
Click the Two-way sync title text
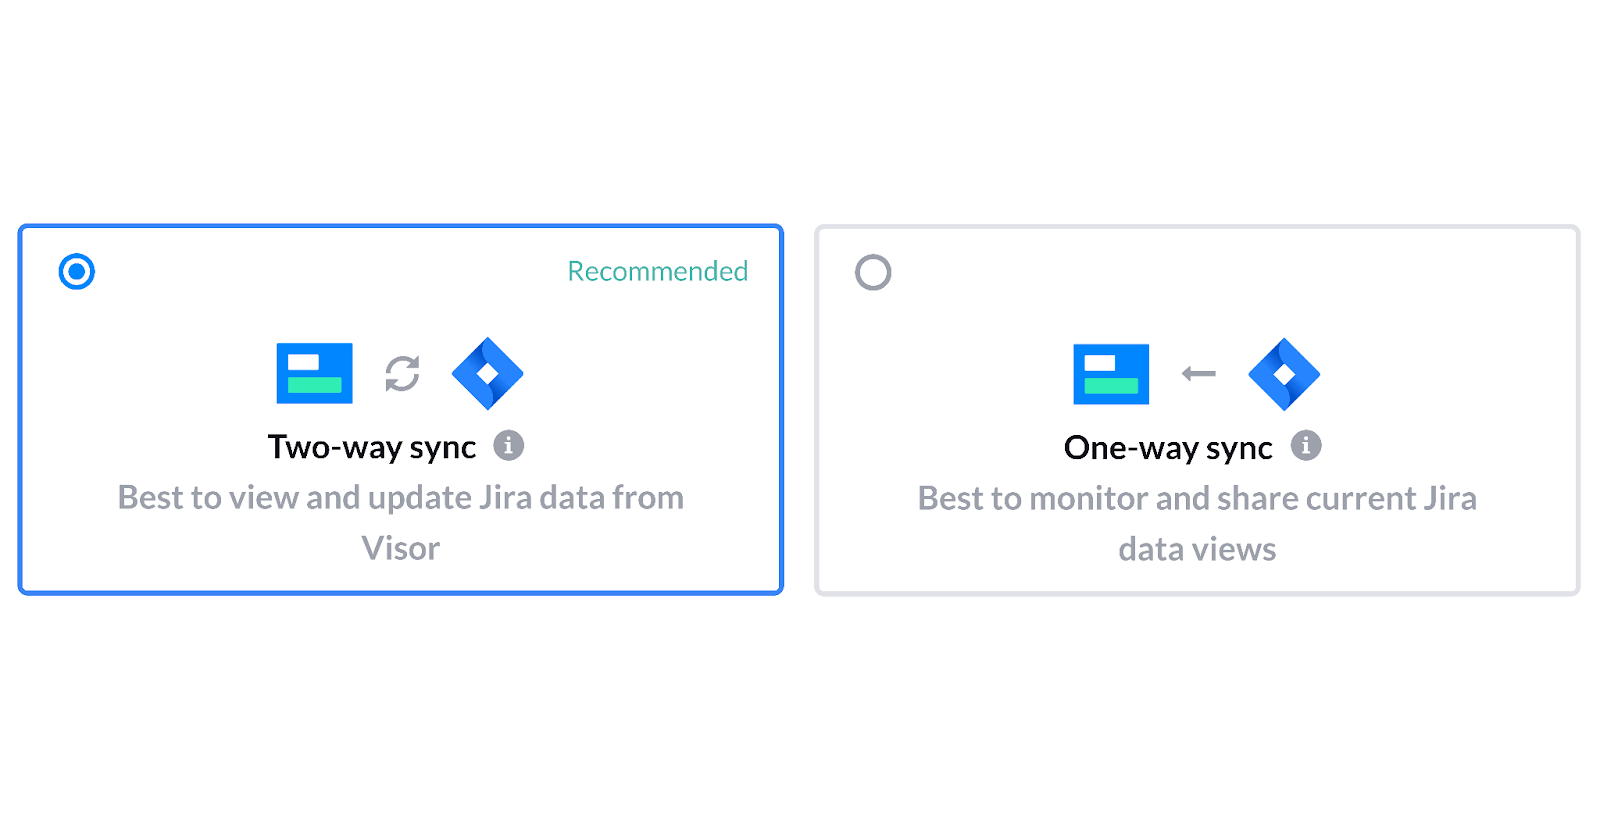[x=371, y=447]
